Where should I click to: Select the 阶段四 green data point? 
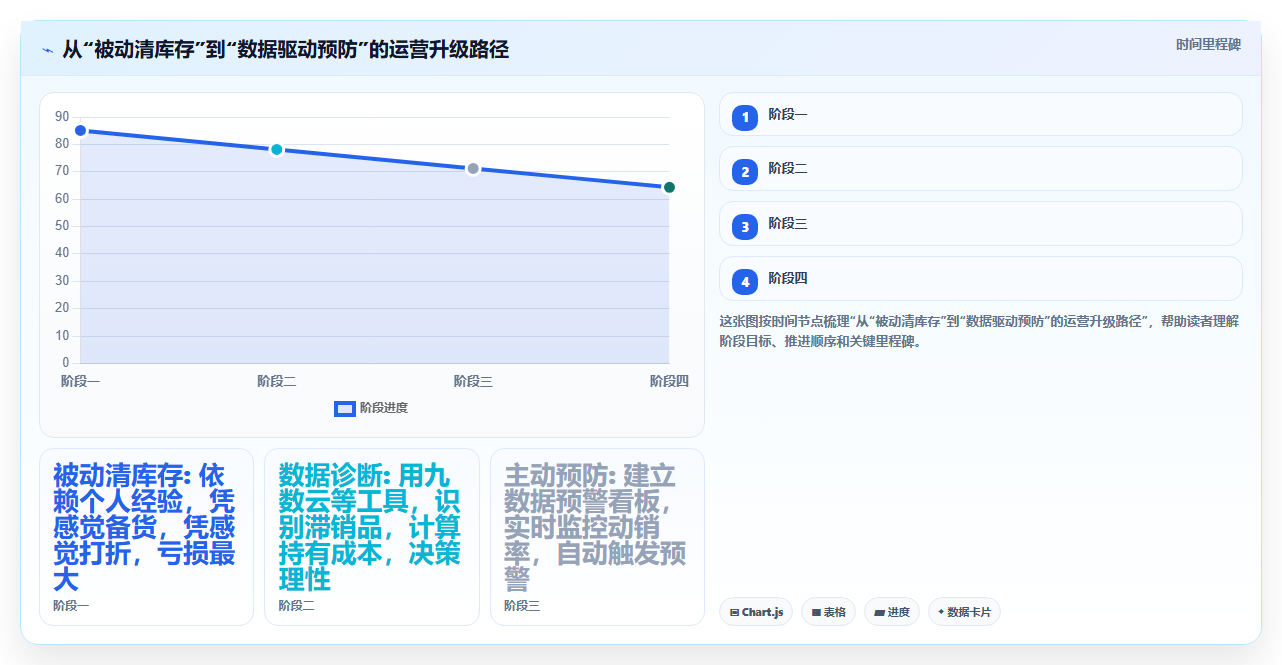(x=669, y=187)
